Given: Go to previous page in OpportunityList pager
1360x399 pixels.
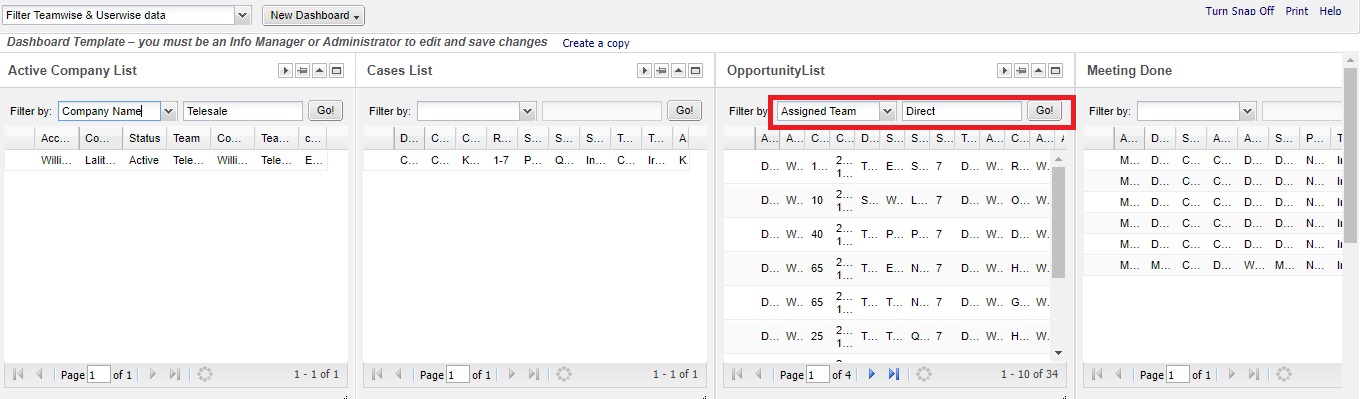Looking at the screenshot, I should [x=759, y=374].
